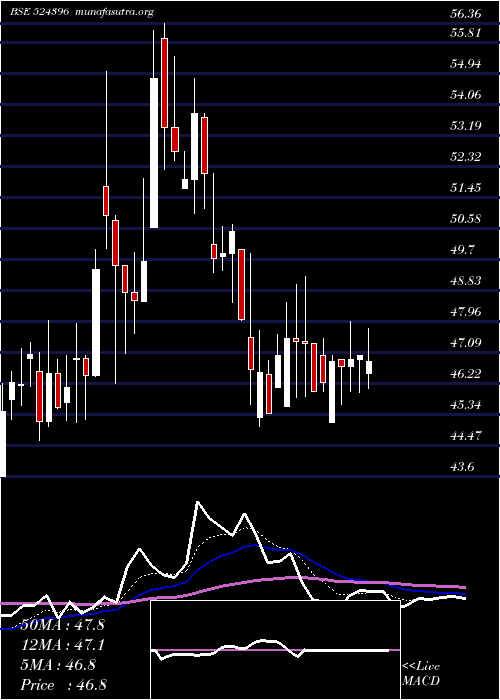Click the 56.36 price axis label
500x700 pixels.
(x=466, y=14)
